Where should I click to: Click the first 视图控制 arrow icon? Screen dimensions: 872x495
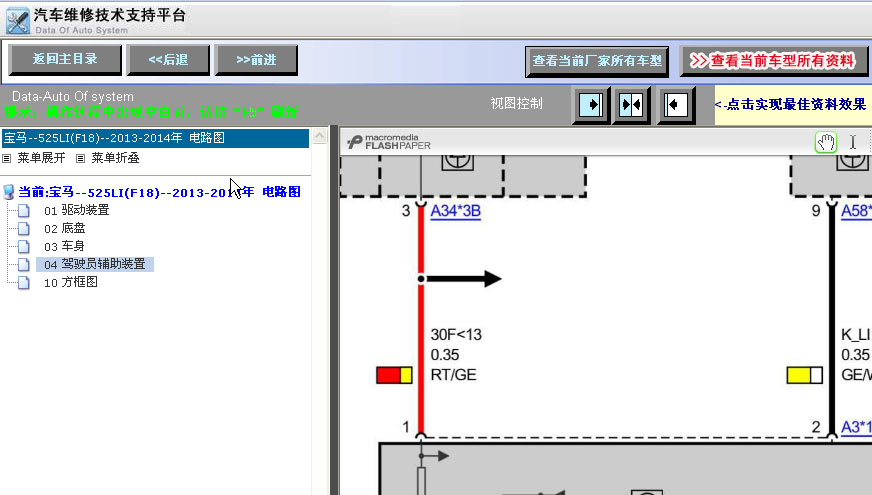coord(591,105)
